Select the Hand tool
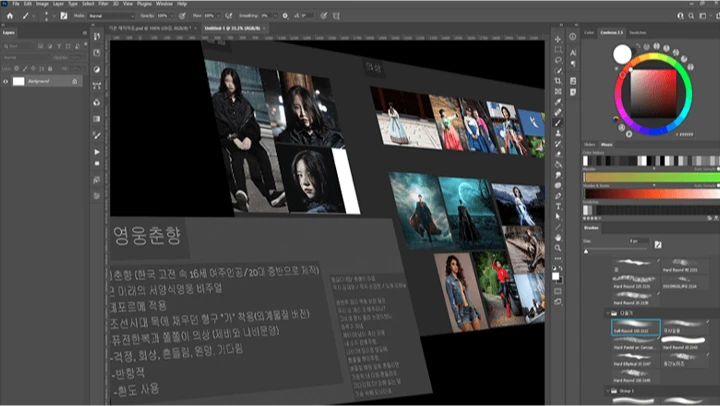The height and width of the screenshot is (406, 720). coord(558,237)
